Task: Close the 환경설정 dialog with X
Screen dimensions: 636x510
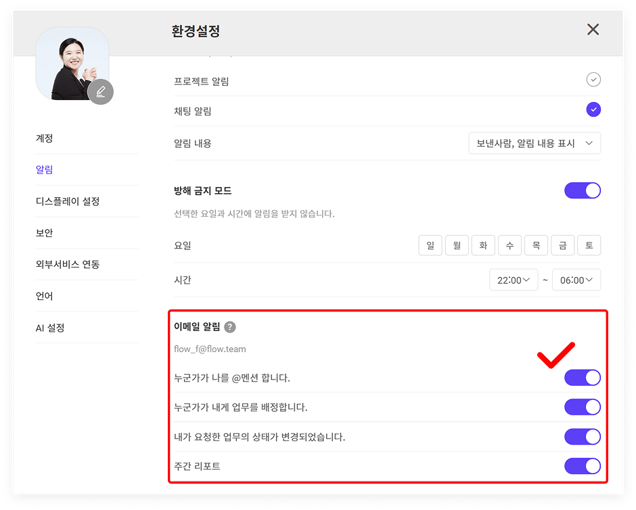Action: [593, 30]
